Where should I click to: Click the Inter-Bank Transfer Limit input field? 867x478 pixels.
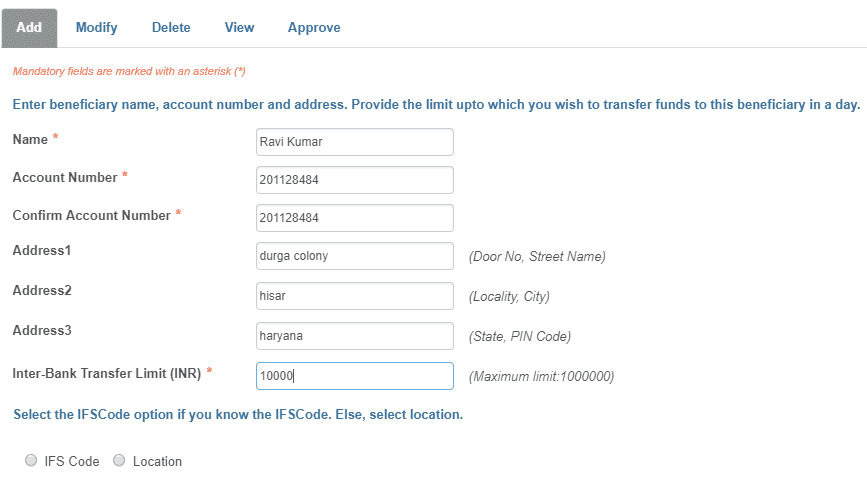pos(354,376)
